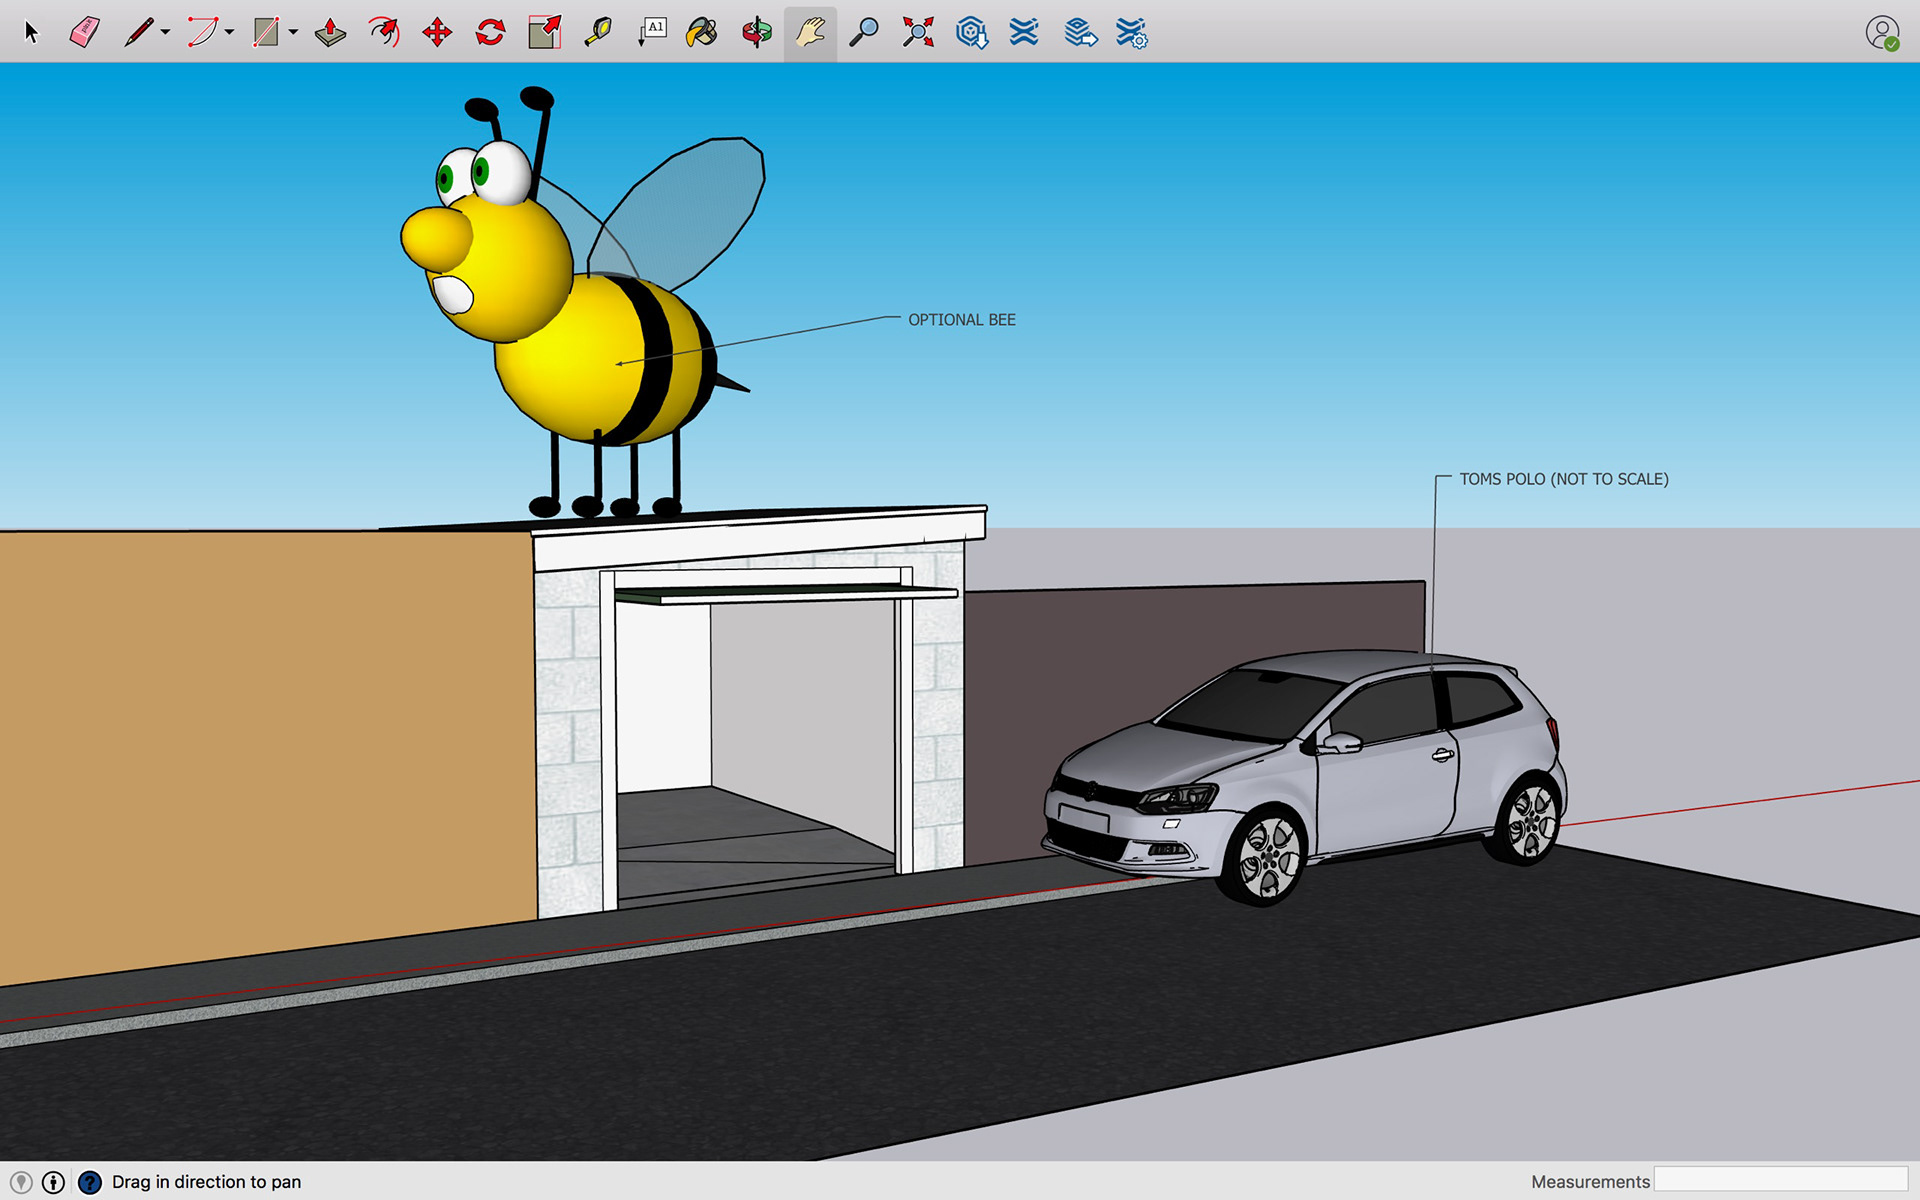
Task: Click the OPTIONAL BEE text label
Action: point(961,320)
